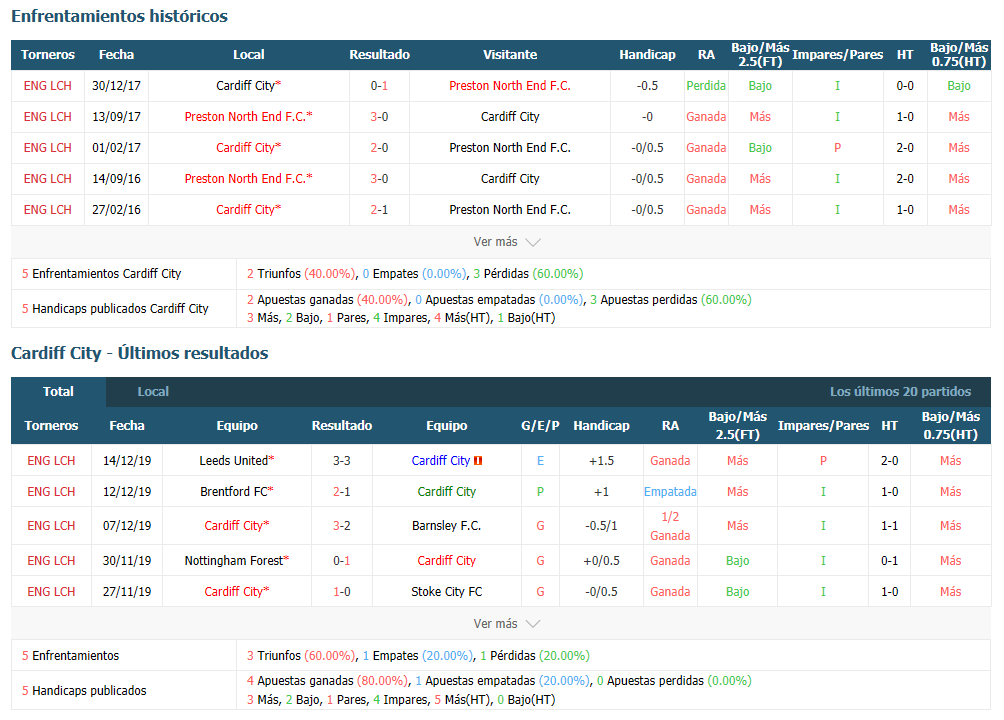This screenshot has width=1004, height=720.
Task: Open Stoke City FC team link
Action: click(446, 592)
